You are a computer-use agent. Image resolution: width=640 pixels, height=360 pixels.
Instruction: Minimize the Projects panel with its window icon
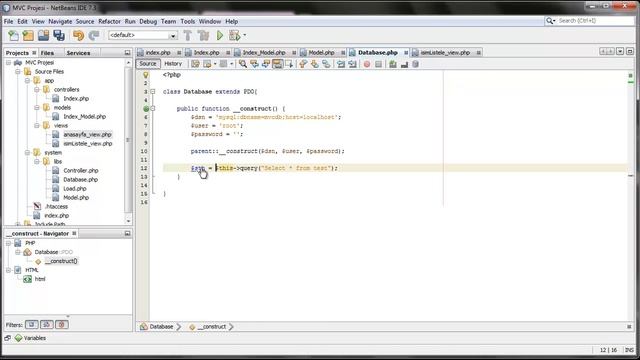pos(127,53)
